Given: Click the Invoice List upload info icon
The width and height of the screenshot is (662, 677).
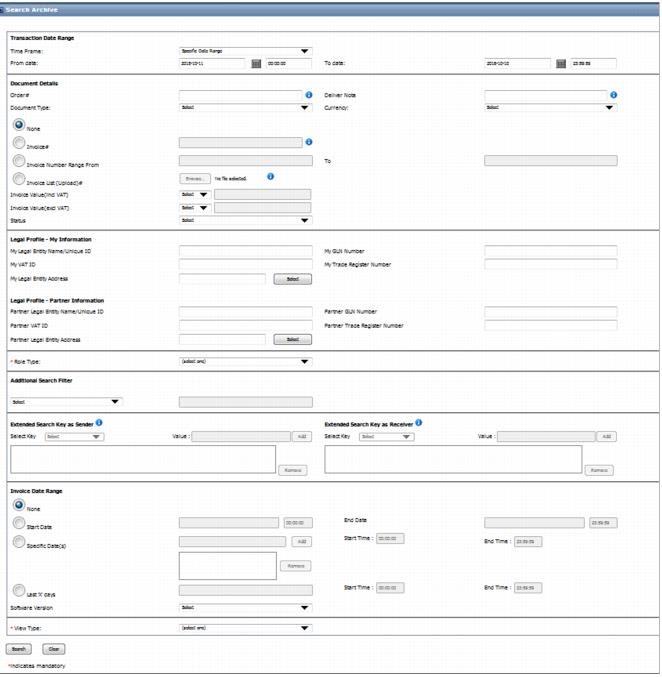Looking at the screenshot, I should pyautogui.click(x=270, y=176).
